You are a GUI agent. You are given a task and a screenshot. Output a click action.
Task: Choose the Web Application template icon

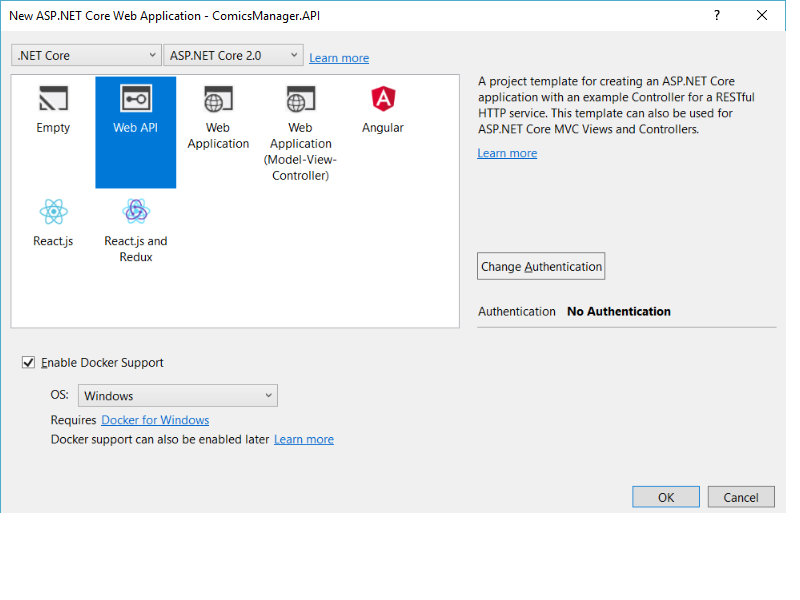(x=218, y=98)
